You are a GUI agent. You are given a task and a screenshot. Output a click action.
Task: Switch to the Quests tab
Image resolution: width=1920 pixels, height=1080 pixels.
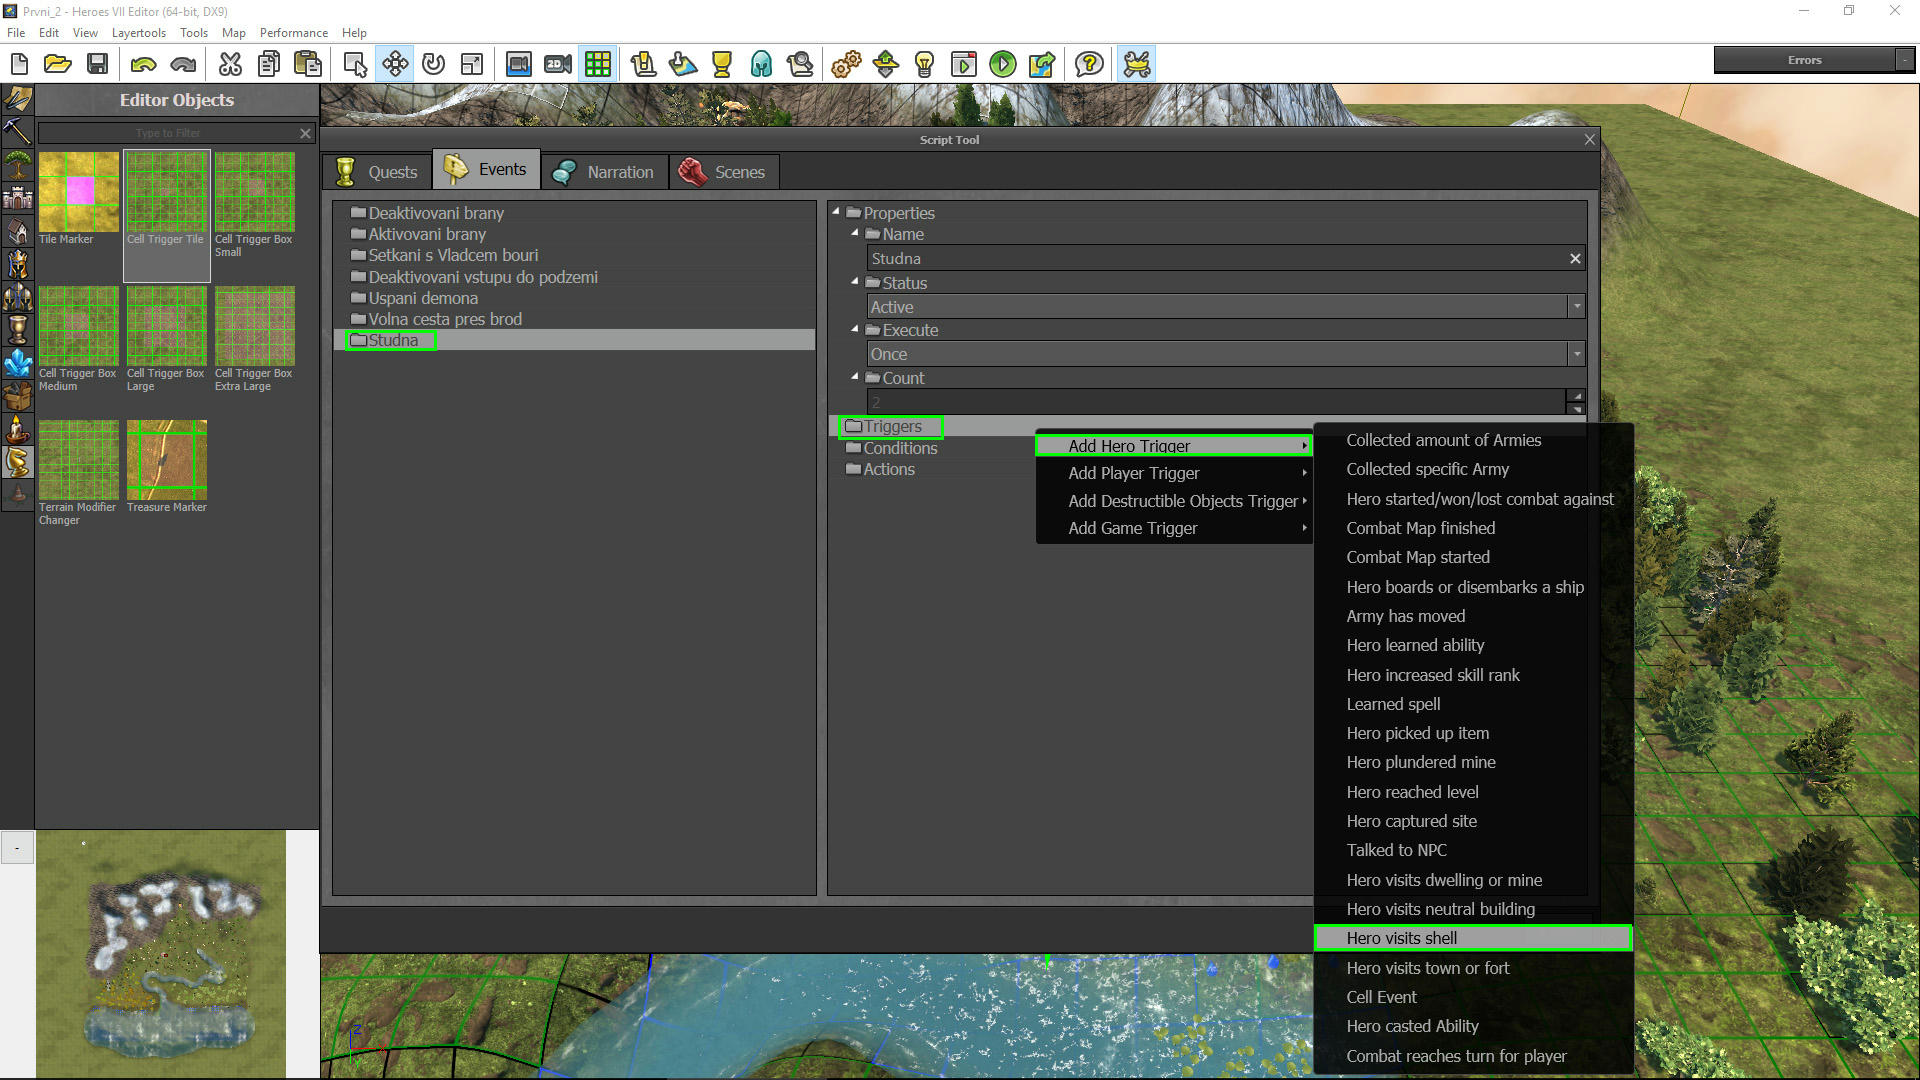click(377, 172)
